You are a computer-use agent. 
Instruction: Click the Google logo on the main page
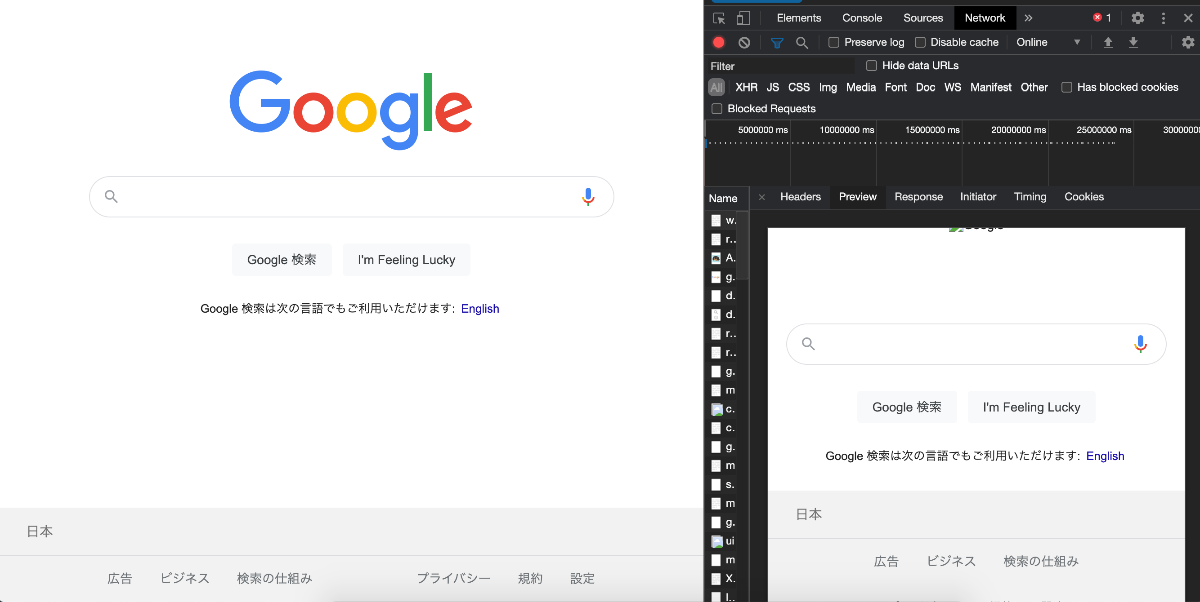351,110
